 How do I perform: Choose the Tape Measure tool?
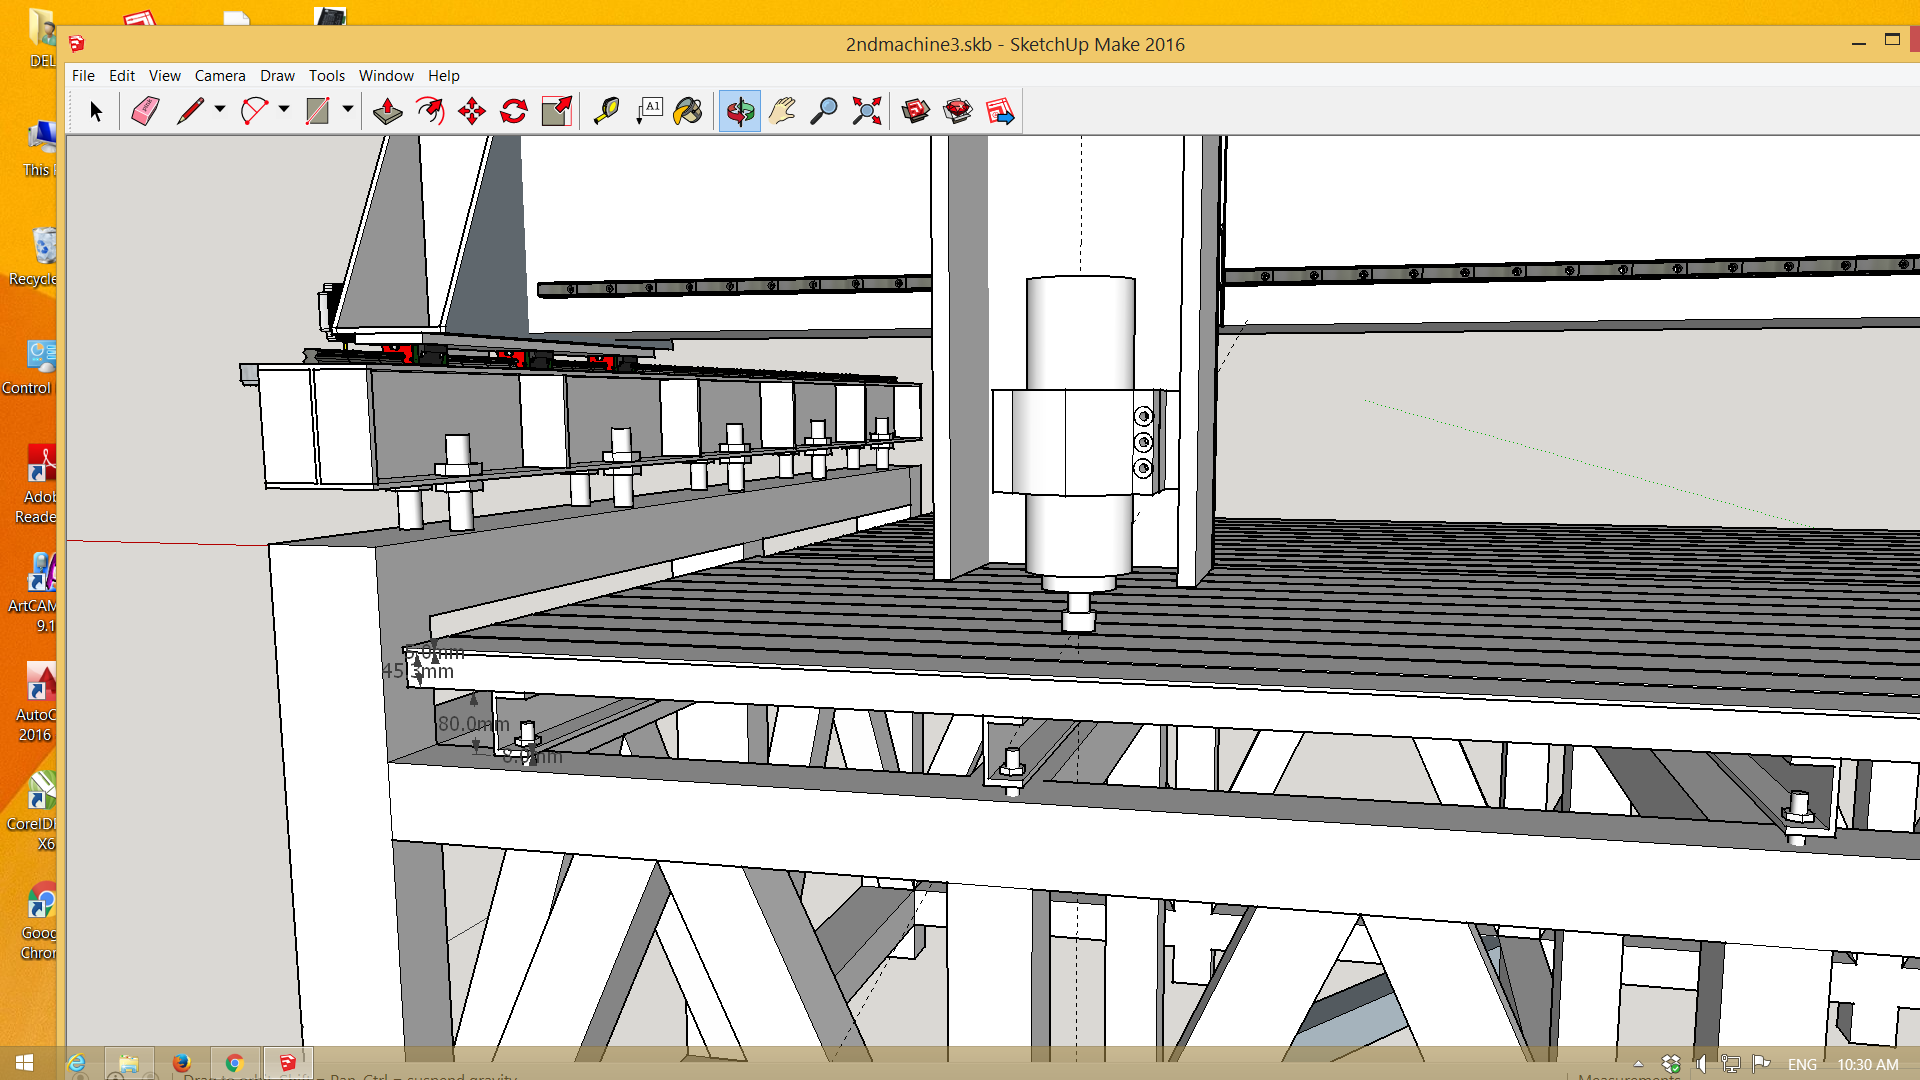coord(606,111)
